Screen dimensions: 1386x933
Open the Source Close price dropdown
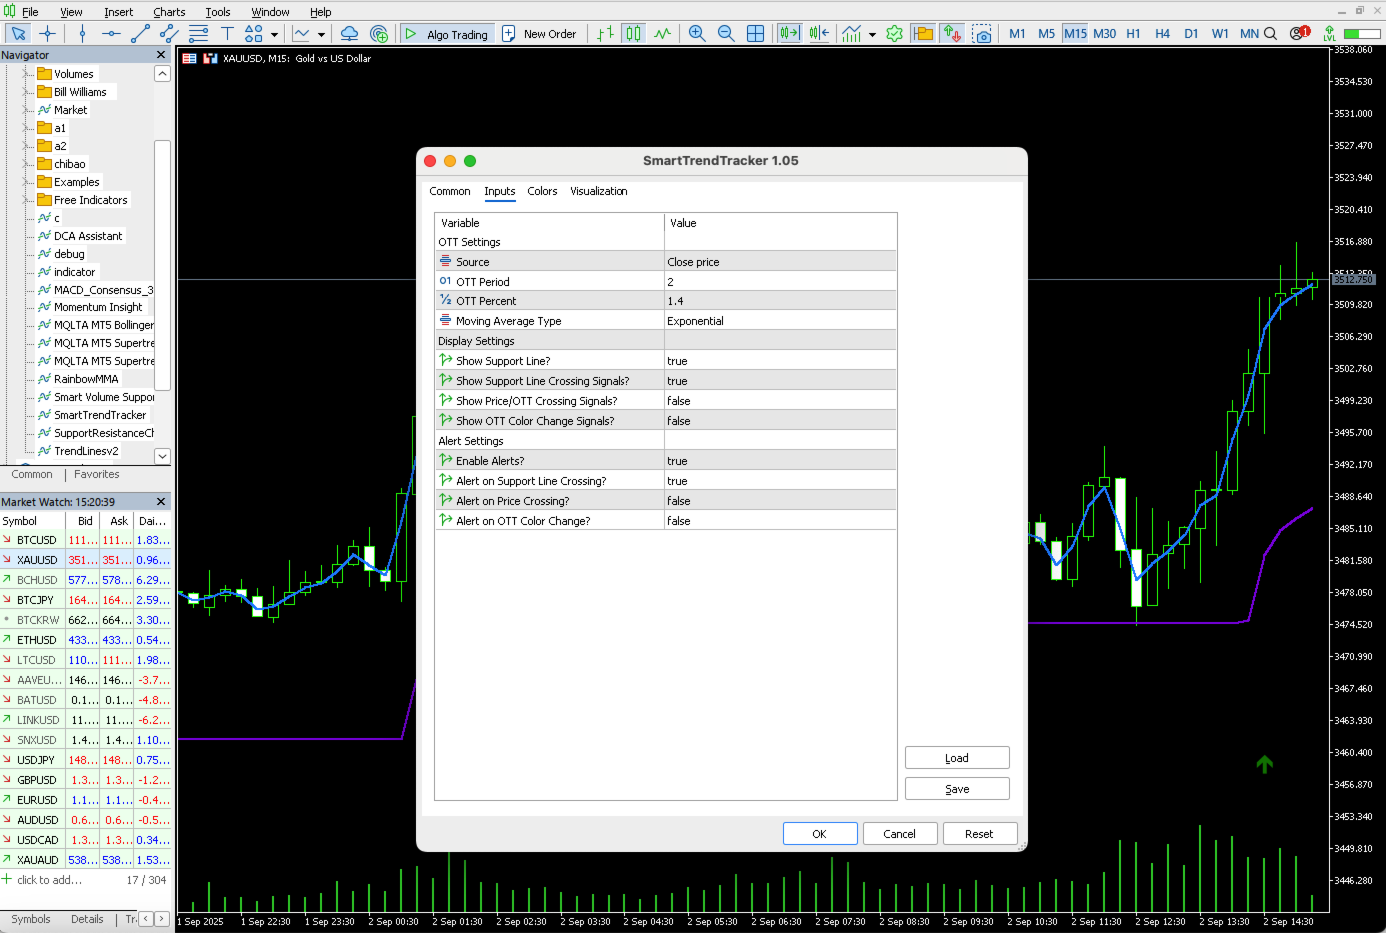coord(780,262)
